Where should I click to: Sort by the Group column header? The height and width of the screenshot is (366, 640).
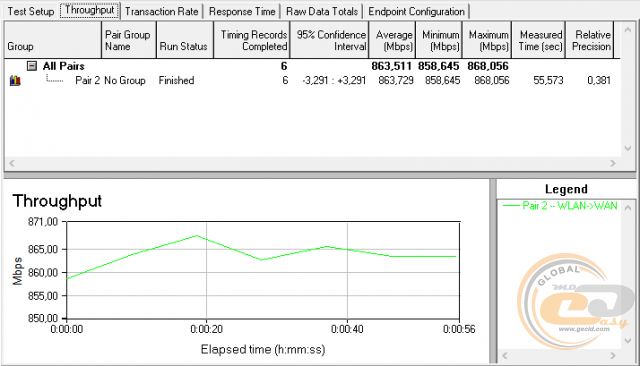click(x=53, y=40)
